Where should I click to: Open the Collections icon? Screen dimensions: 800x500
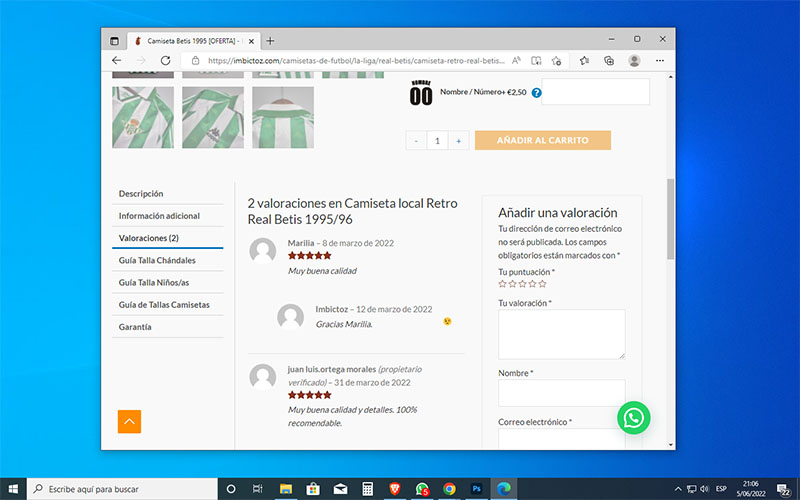point(609,61)
